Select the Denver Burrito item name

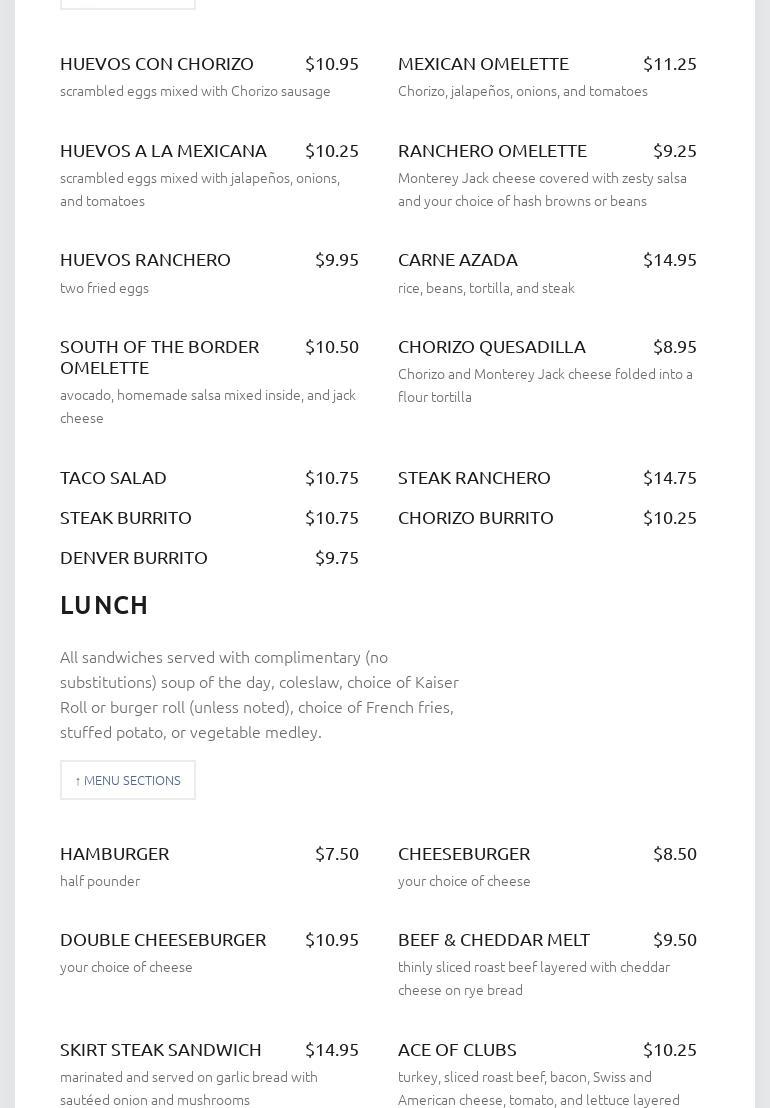coord(134,558)
